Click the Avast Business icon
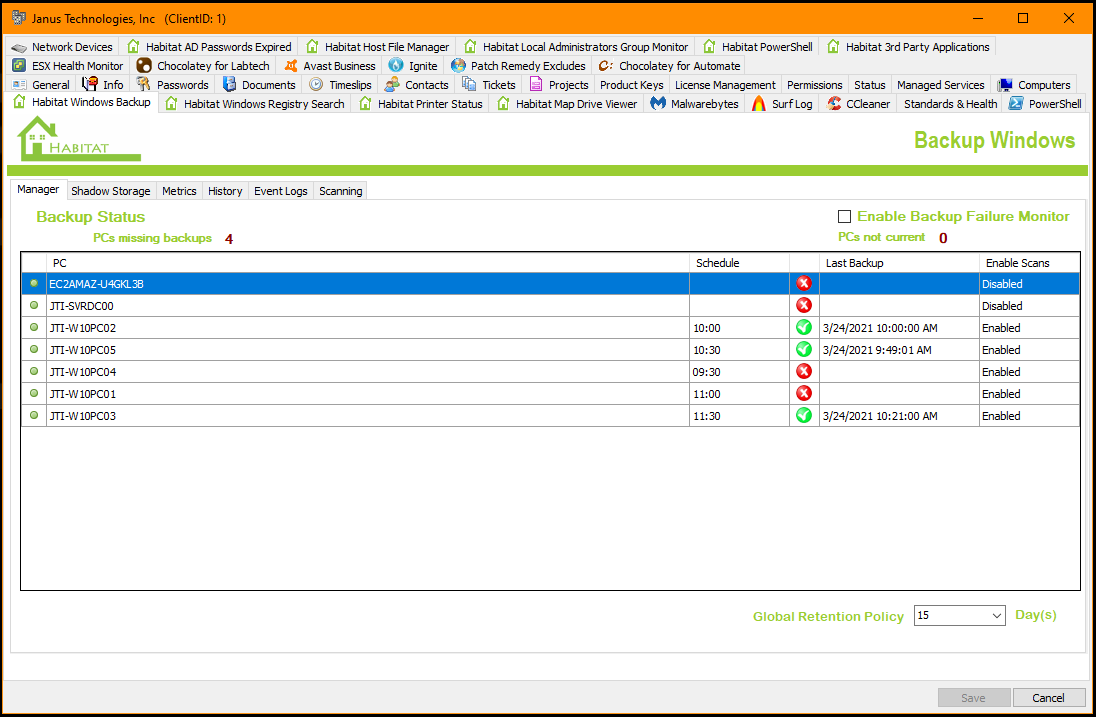Screen dimensions: 1096x717 click(x=290, y=66)
